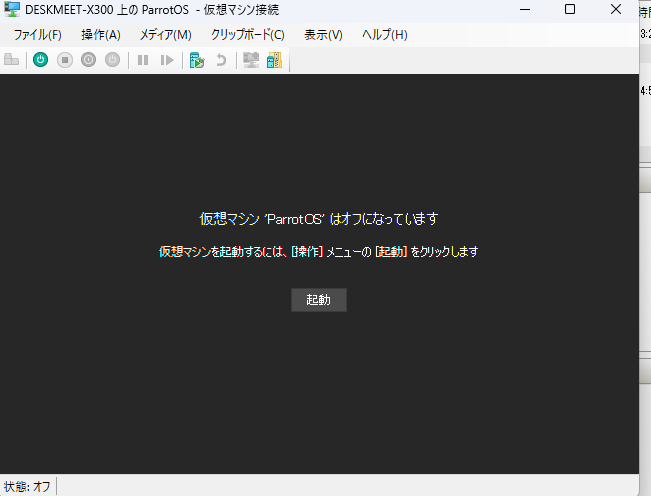This screenshot has height=496, width=651.
Task: Open the 操作(A) menu
Action: [x=100, y=35]
